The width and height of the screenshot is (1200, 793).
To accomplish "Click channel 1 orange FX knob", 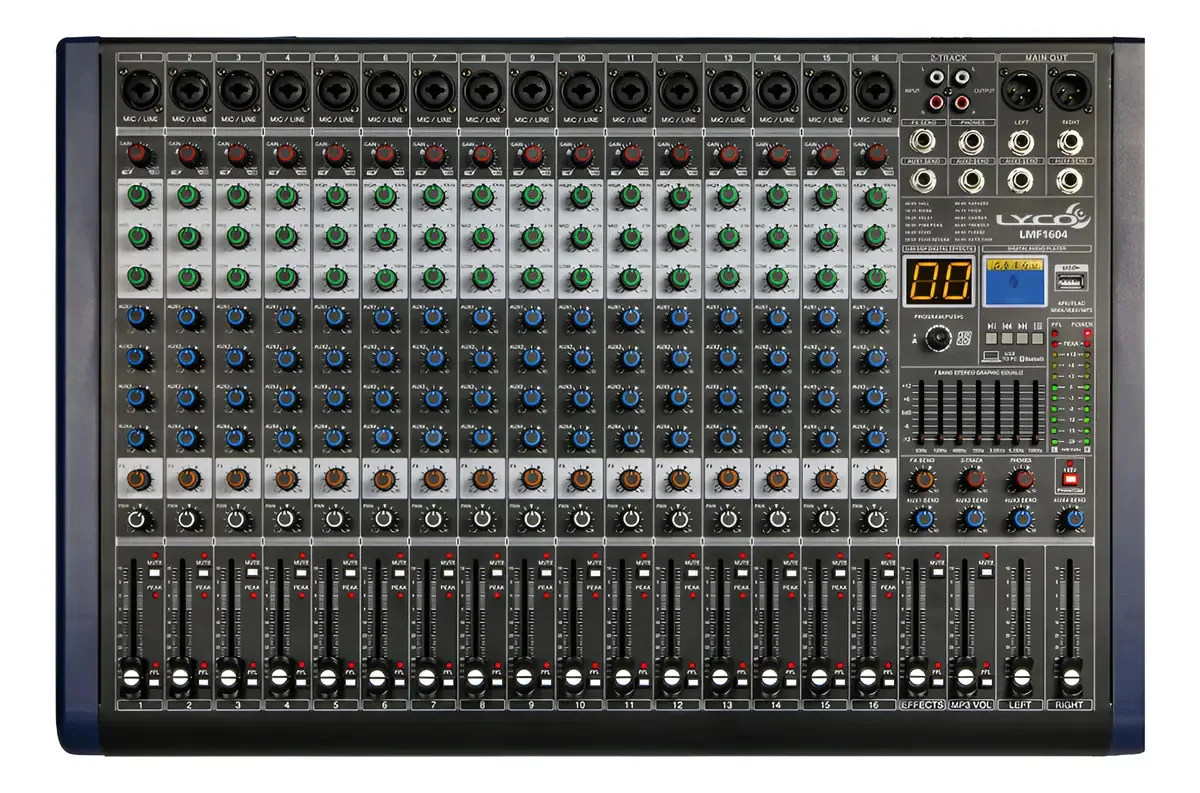I will (138, 480).
